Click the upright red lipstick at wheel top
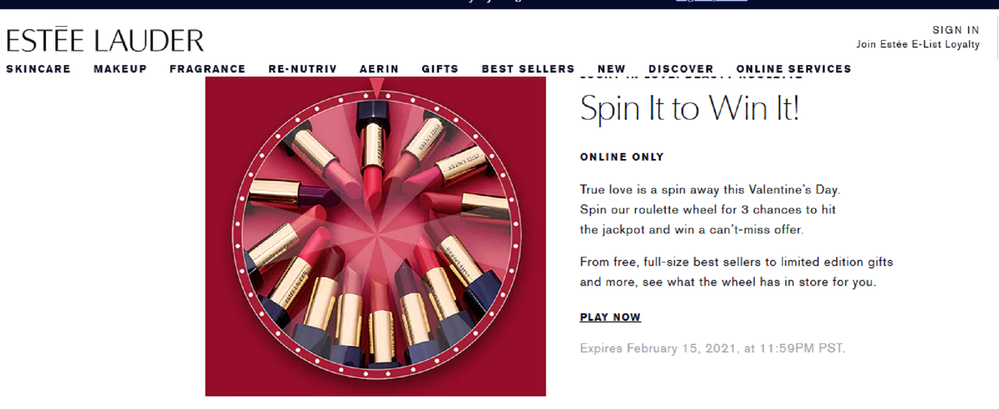The height and width of the screenshot is (409, 999). [373, 154]
